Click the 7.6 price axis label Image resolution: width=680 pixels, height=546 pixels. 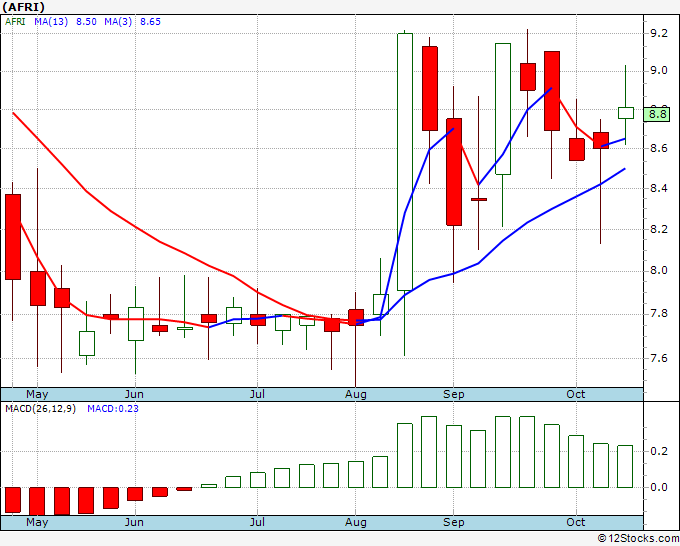point(659,358)
